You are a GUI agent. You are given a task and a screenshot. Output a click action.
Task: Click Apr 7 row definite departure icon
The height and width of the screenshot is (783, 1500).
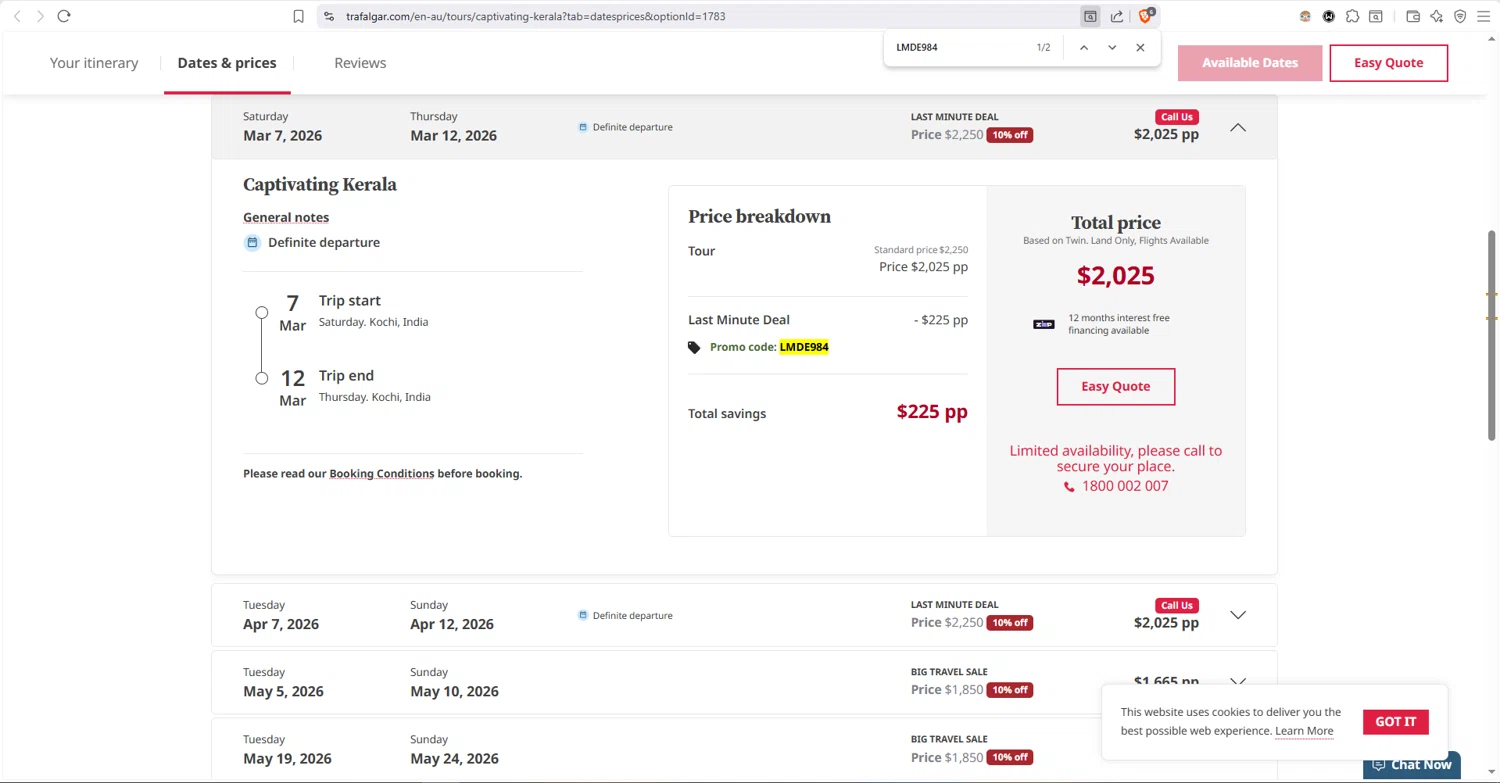pyautogui.click(x=583, y=615)
